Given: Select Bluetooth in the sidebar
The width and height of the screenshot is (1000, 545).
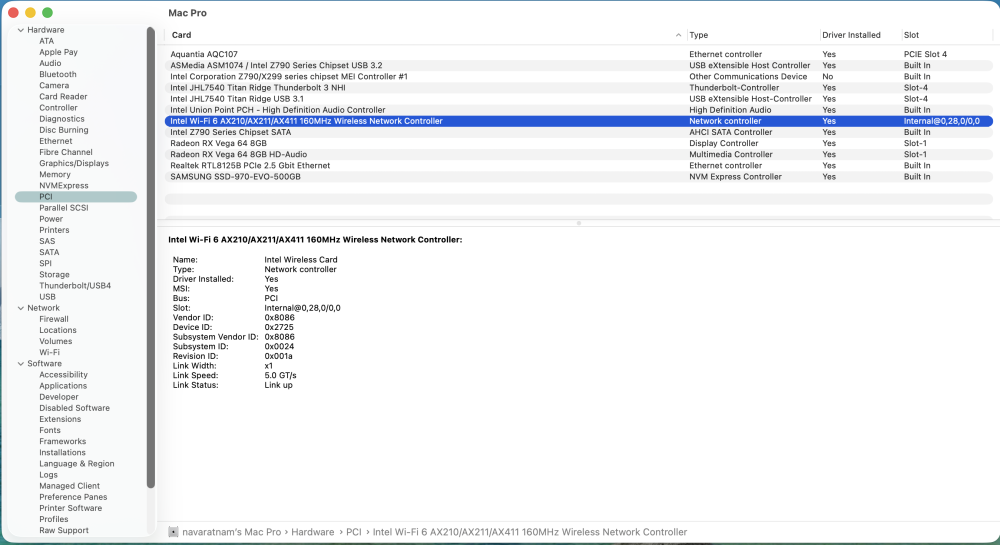Looking at the screenshot, I should [57, 75].
